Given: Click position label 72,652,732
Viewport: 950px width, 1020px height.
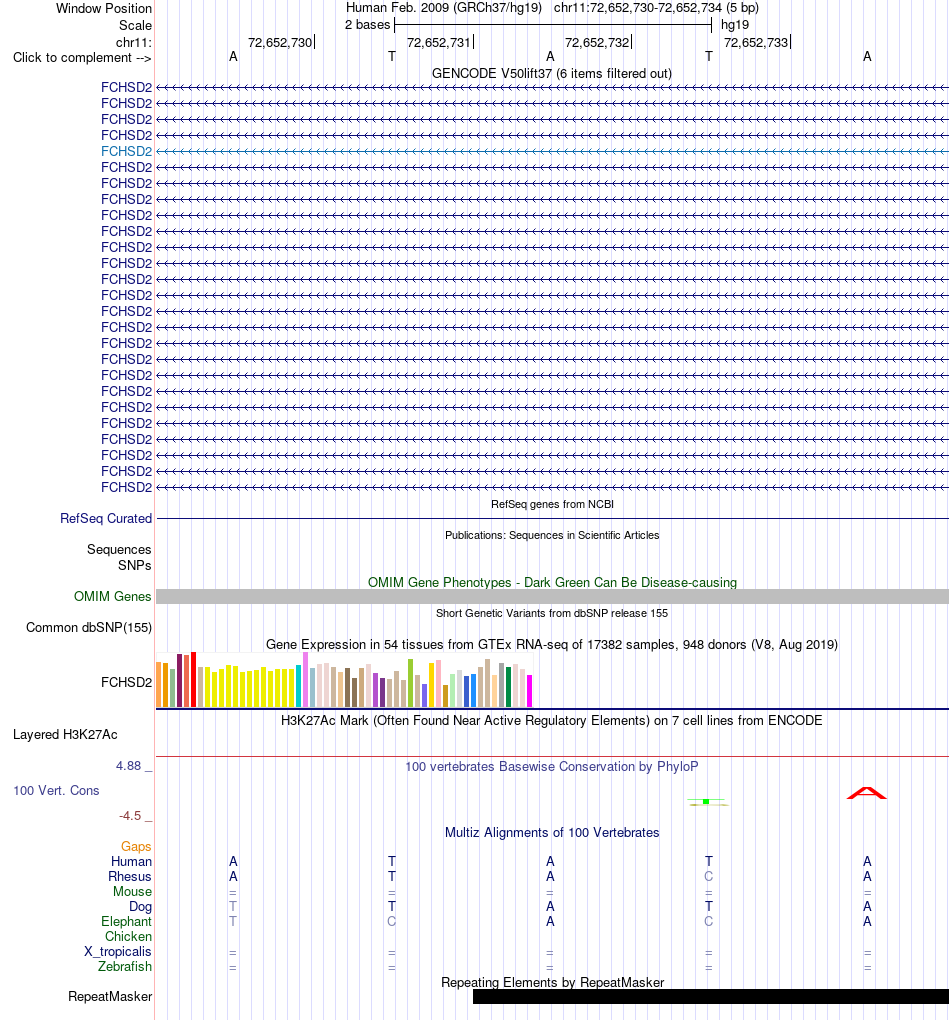Looking at the screenshot, I should click(597, 42).
